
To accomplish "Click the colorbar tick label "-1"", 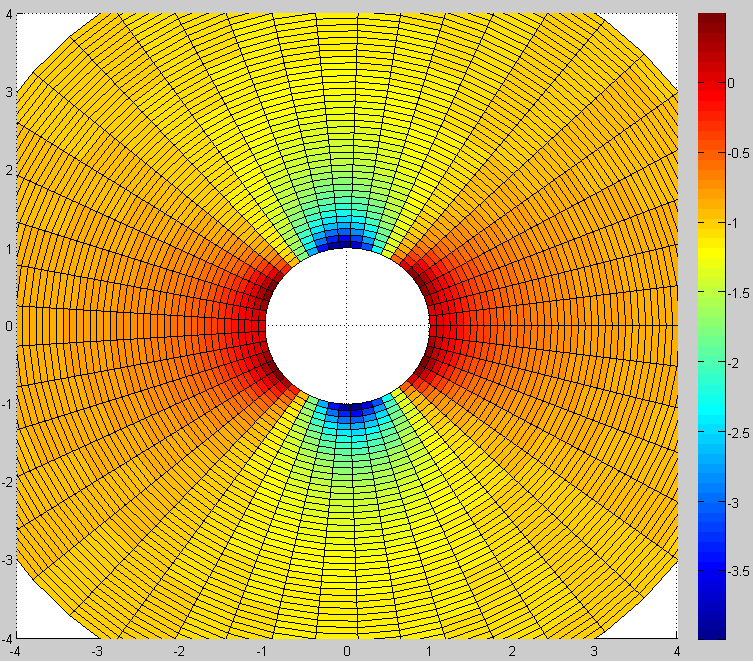I will [x=739, y=223].
